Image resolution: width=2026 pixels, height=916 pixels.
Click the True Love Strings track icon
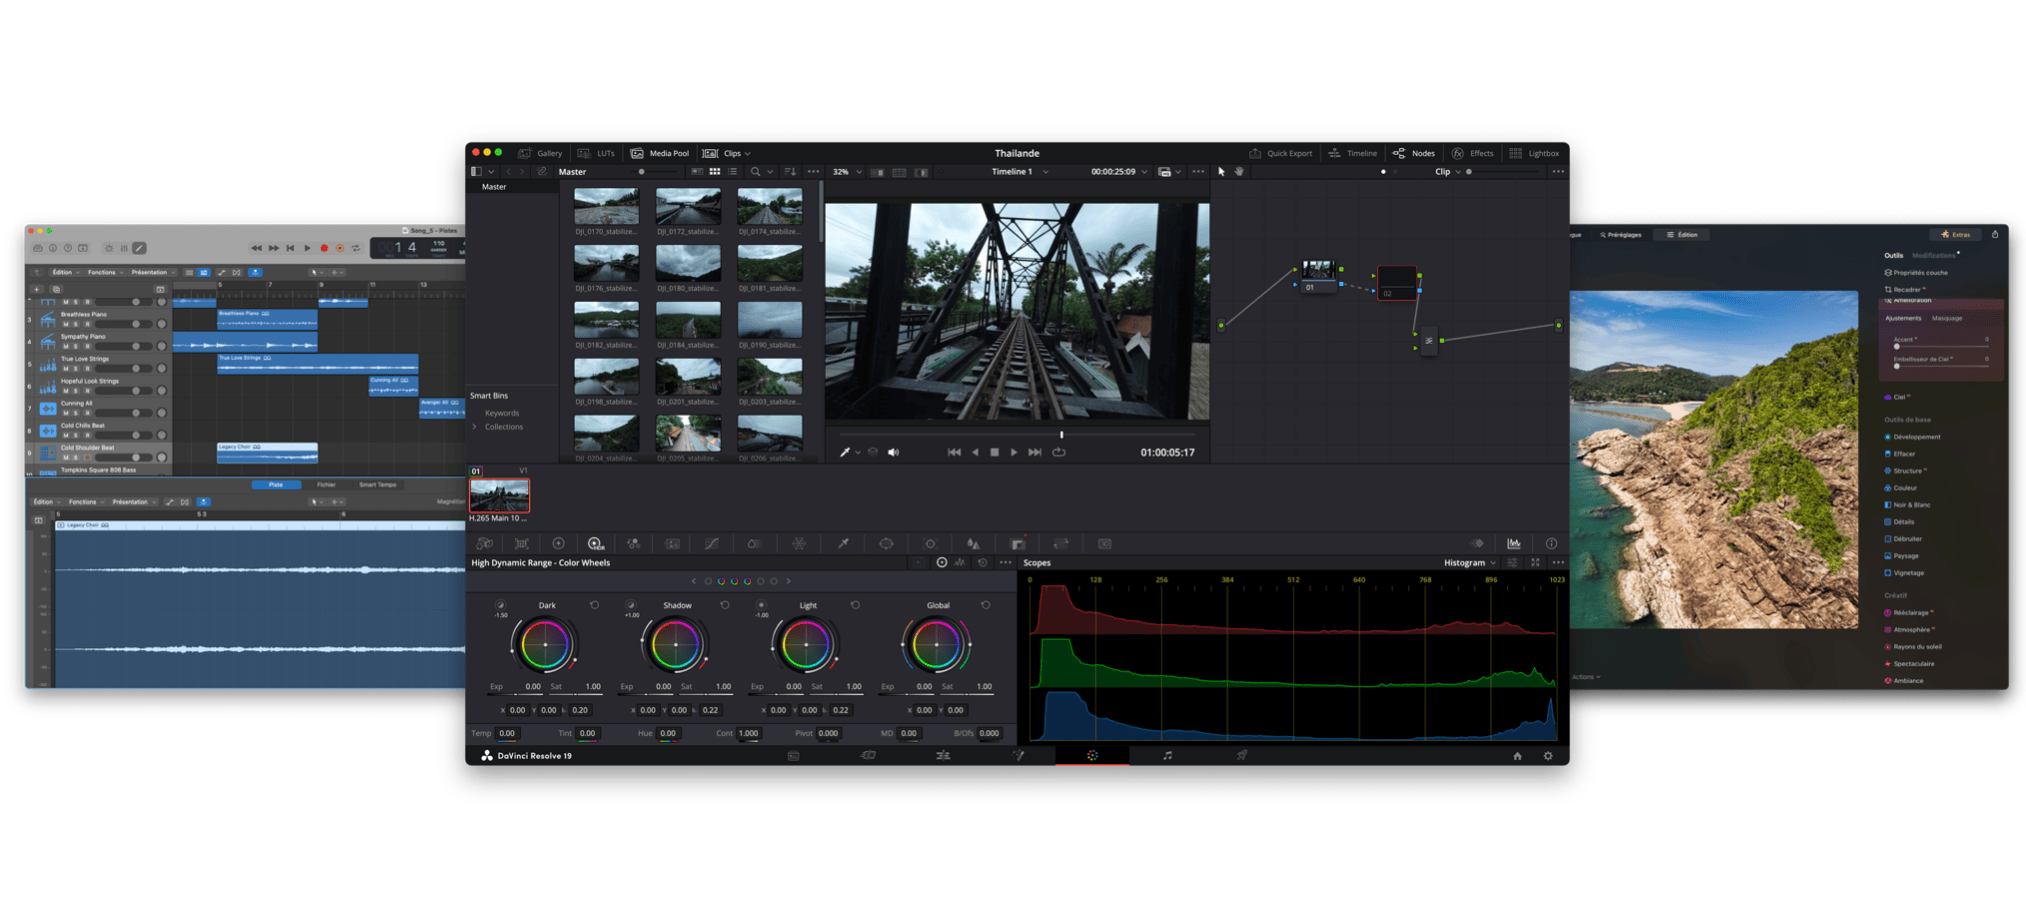(x=47, y=364)
